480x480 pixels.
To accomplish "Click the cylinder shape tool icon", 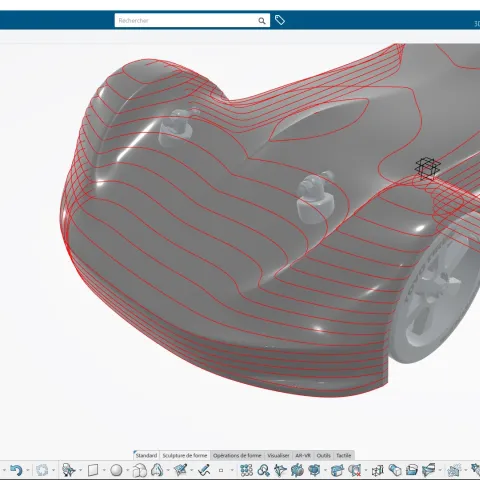I will pos(395,470).
